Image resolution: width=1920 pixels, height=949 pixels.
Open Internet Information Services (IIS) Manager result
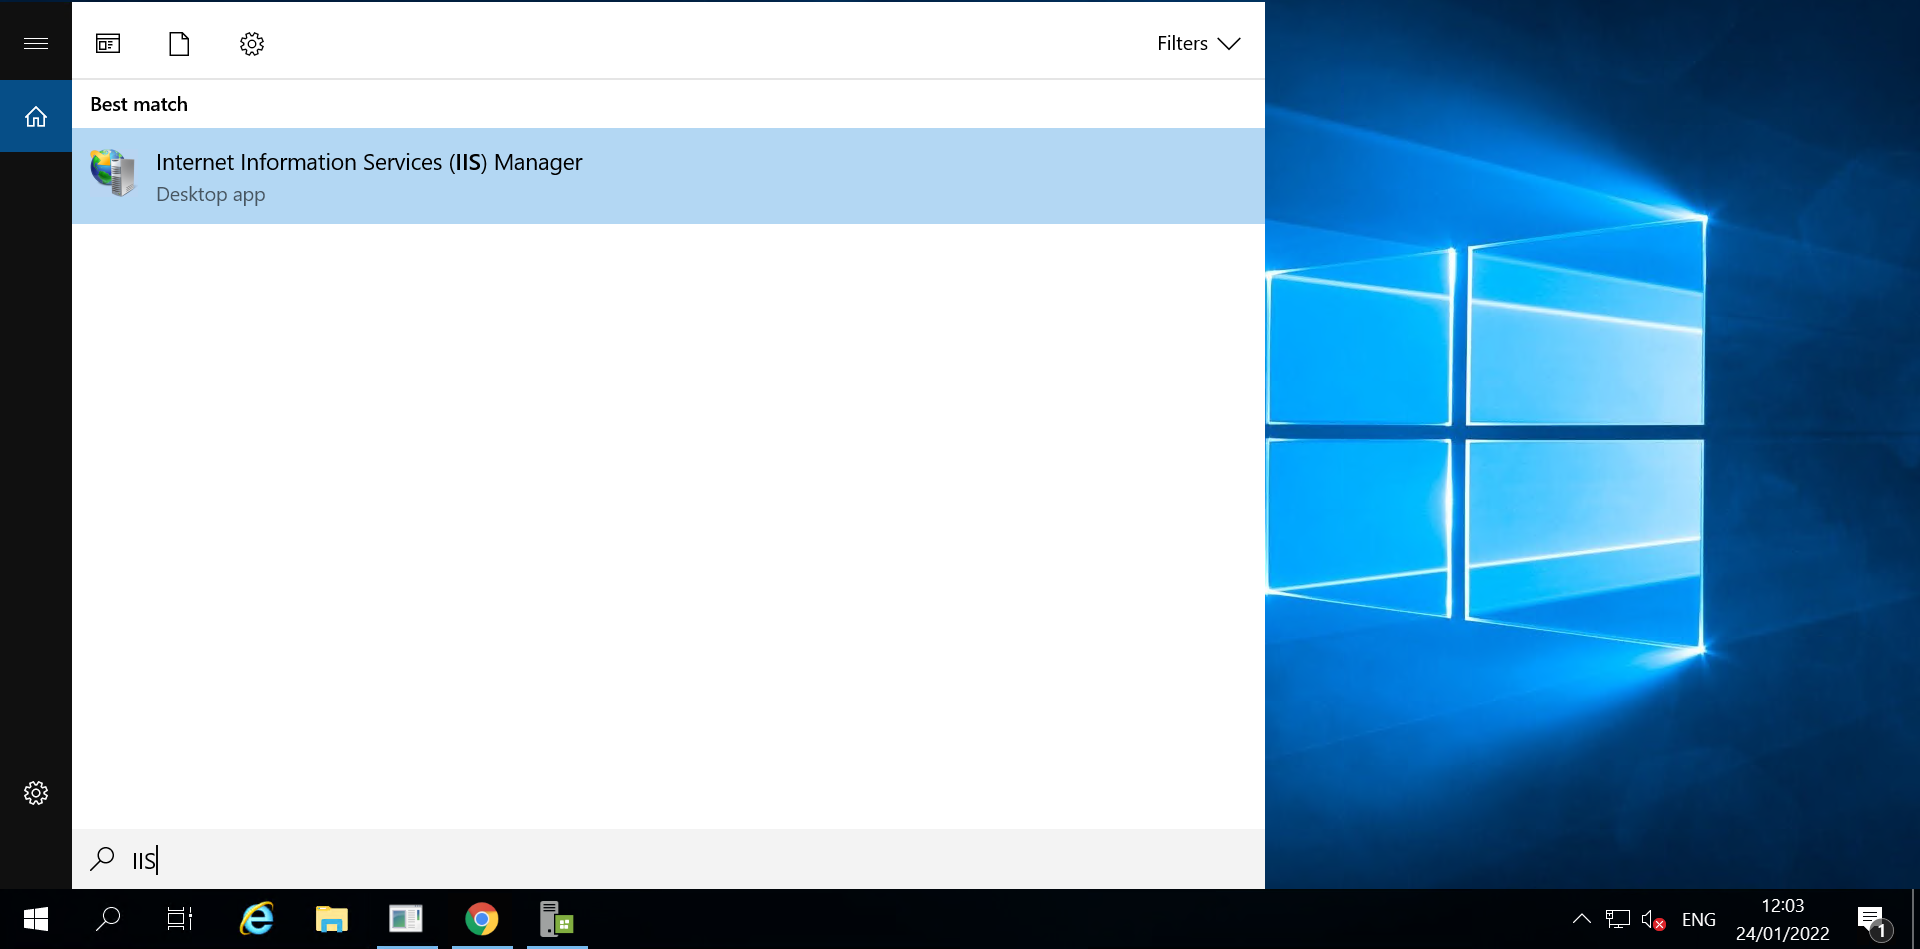668,176
